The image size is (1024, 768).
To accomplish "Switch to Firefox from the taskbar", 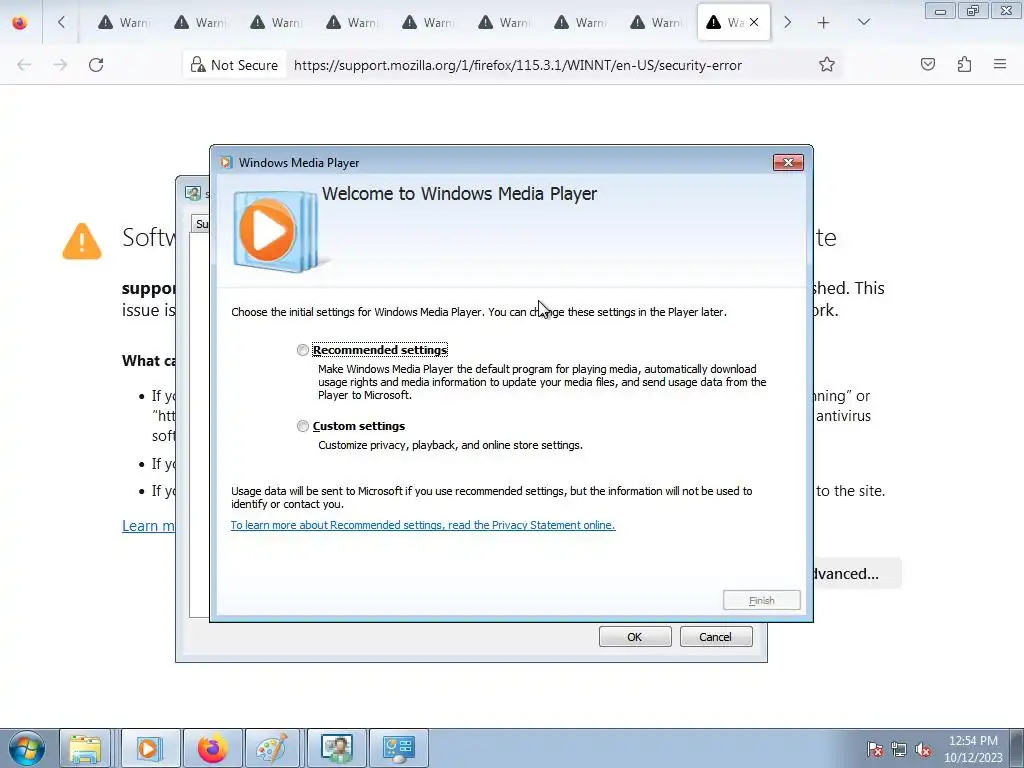I will (x=213, y=748).
